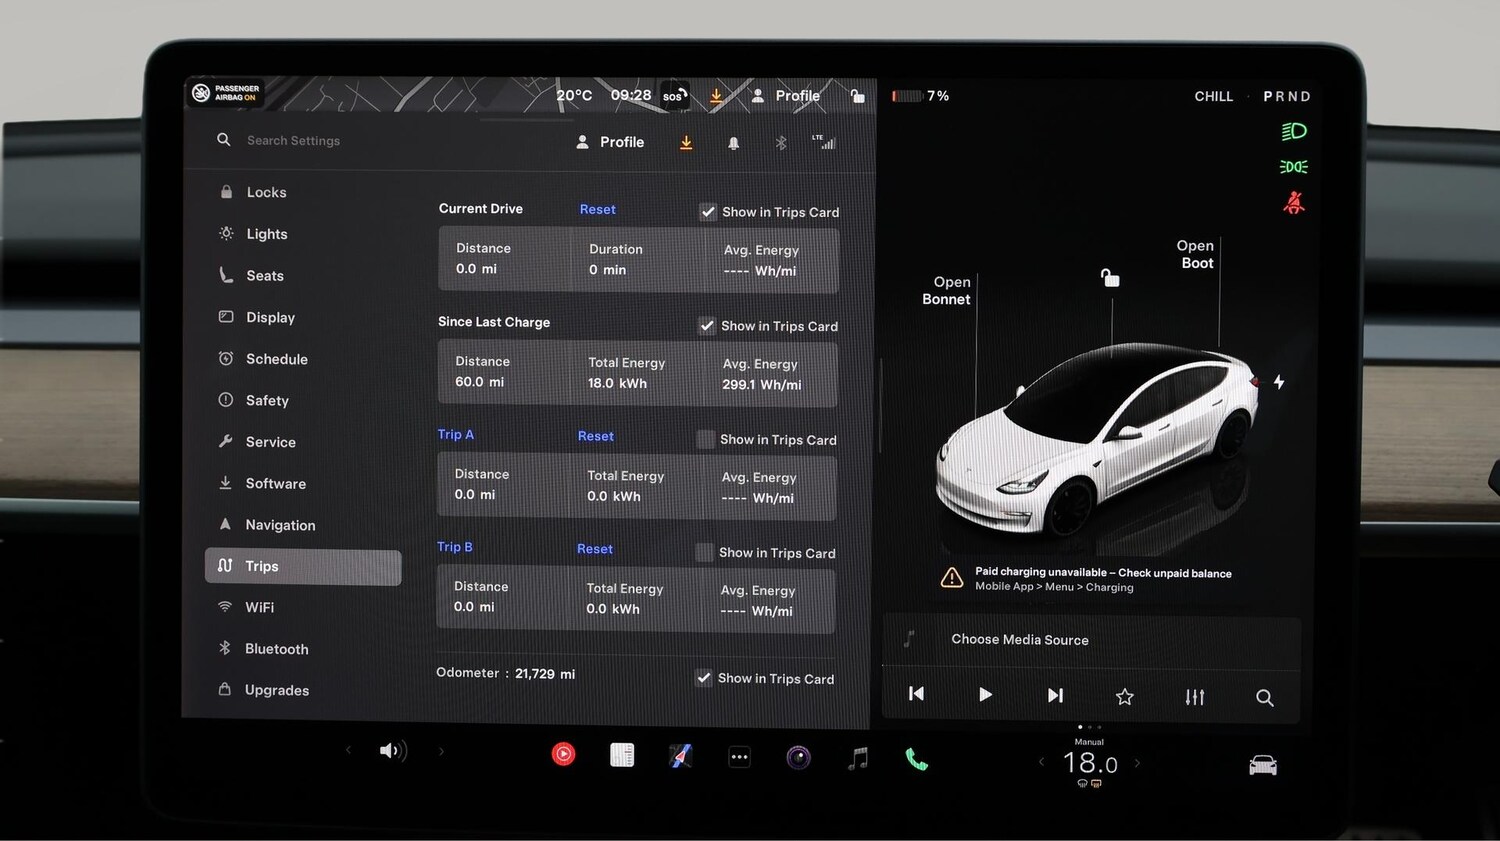Viewport: 1500px width, 841px height.
Task: Open the navigation app in the dock
Action: 681,756
